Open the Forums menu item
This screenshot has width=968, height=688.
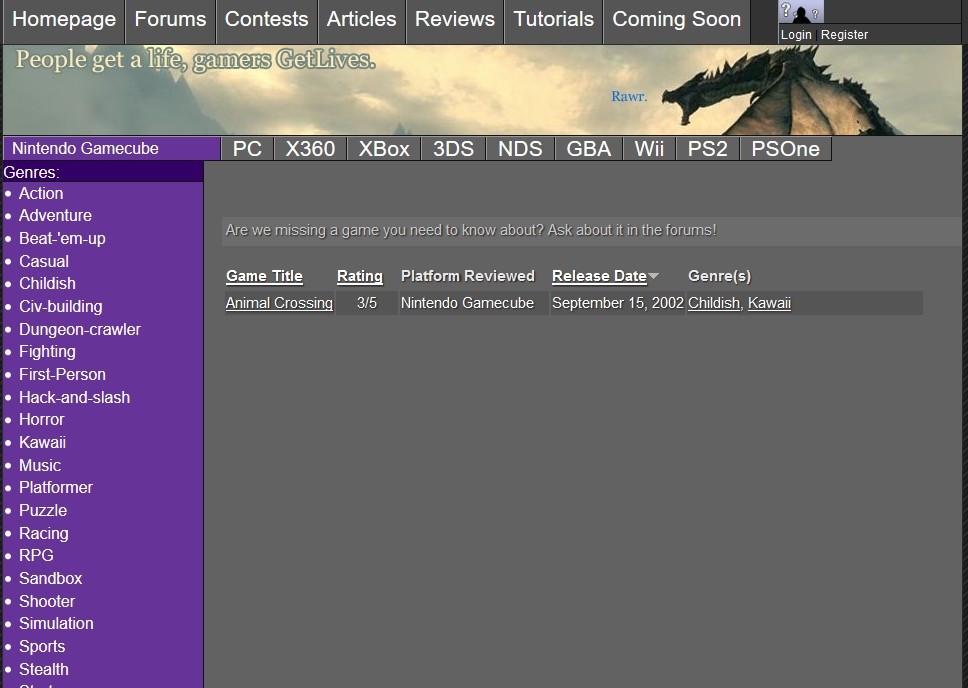click(170, 20)
